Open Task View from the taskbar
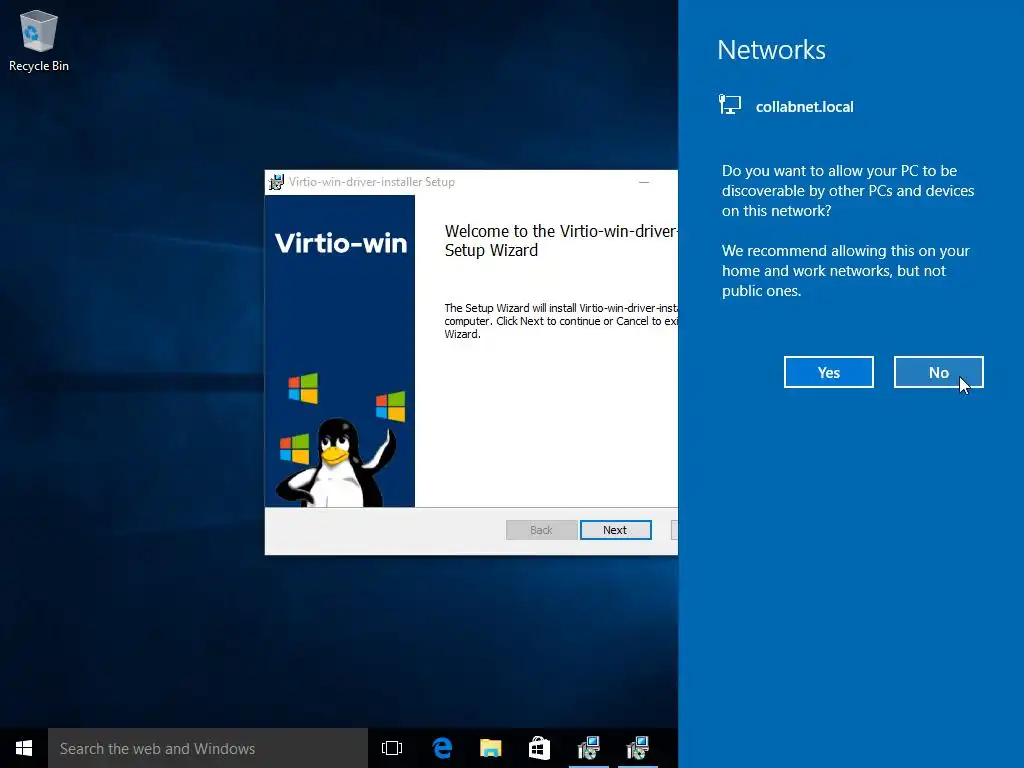This screenshot has width=1024, height=768. [x=392, y=748]
